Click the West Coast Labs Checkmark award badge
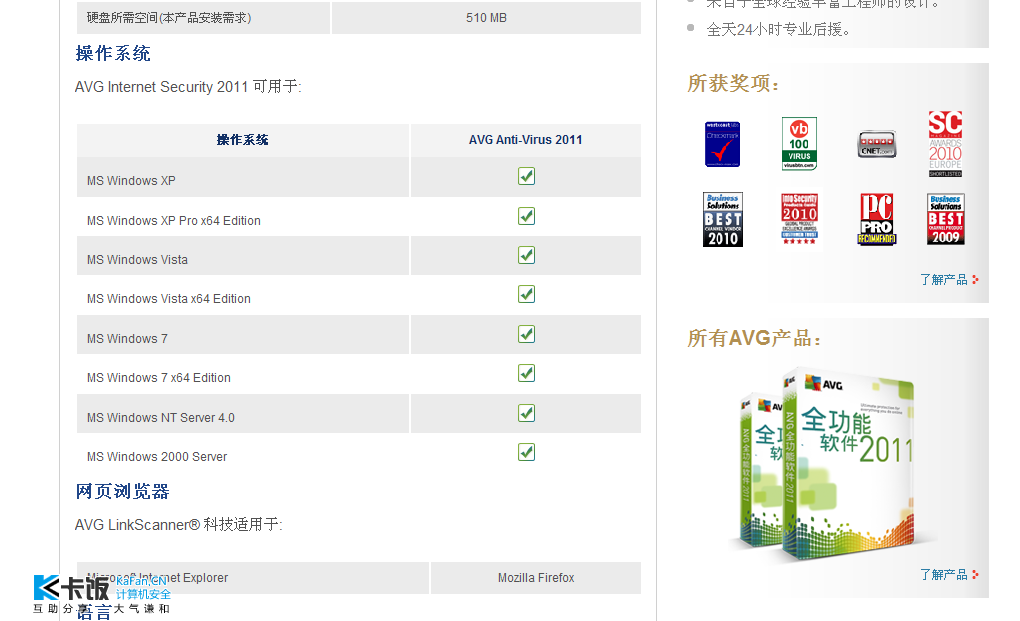Image resolution: width=1020 pixels, height=621 pixels. 722,144
